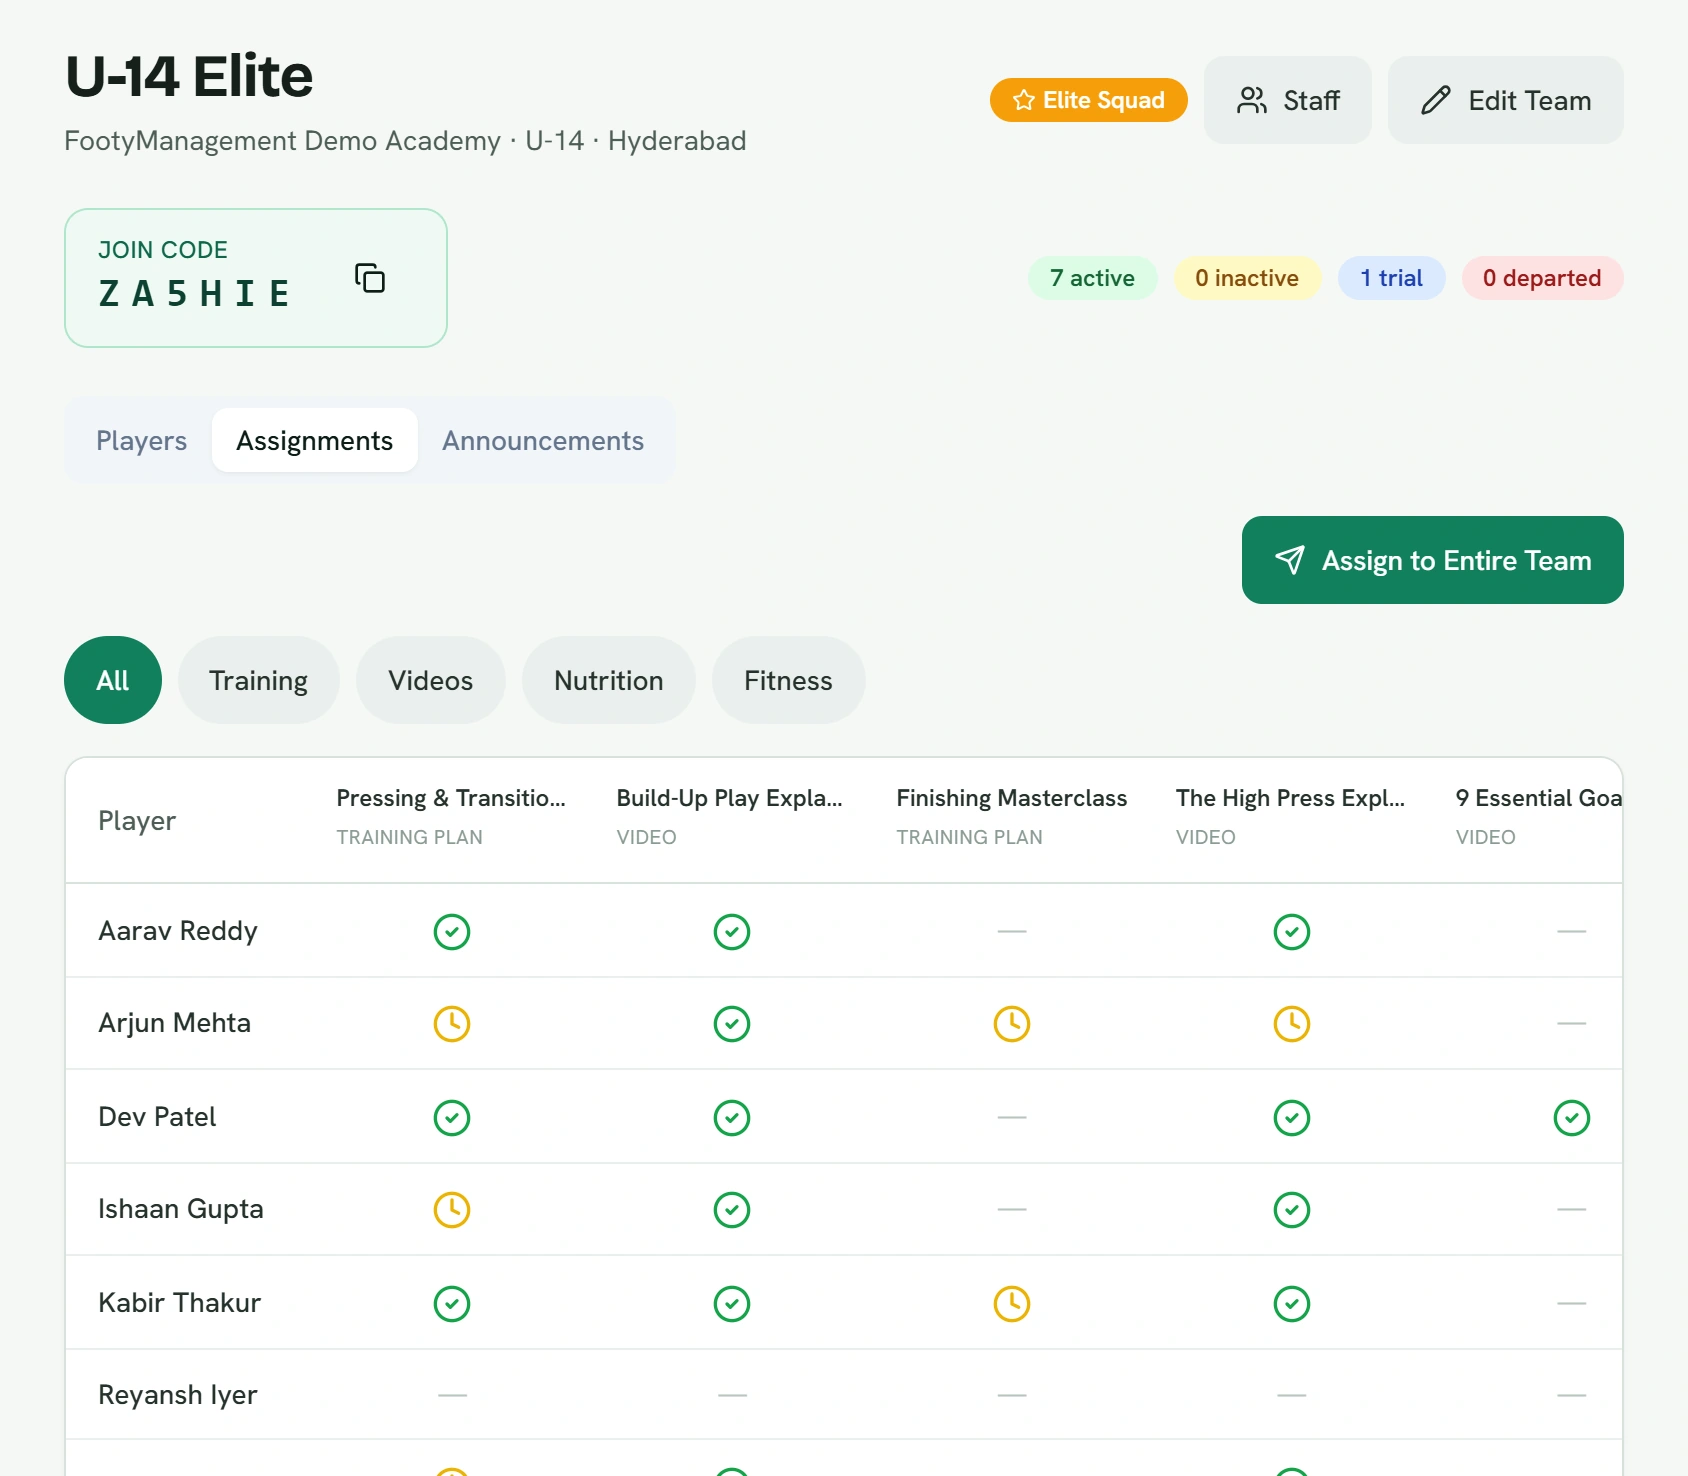Click the Pressing & Transitio... column header
The width and height of the screenshot is (1688, 1476).
pos(451,817)
